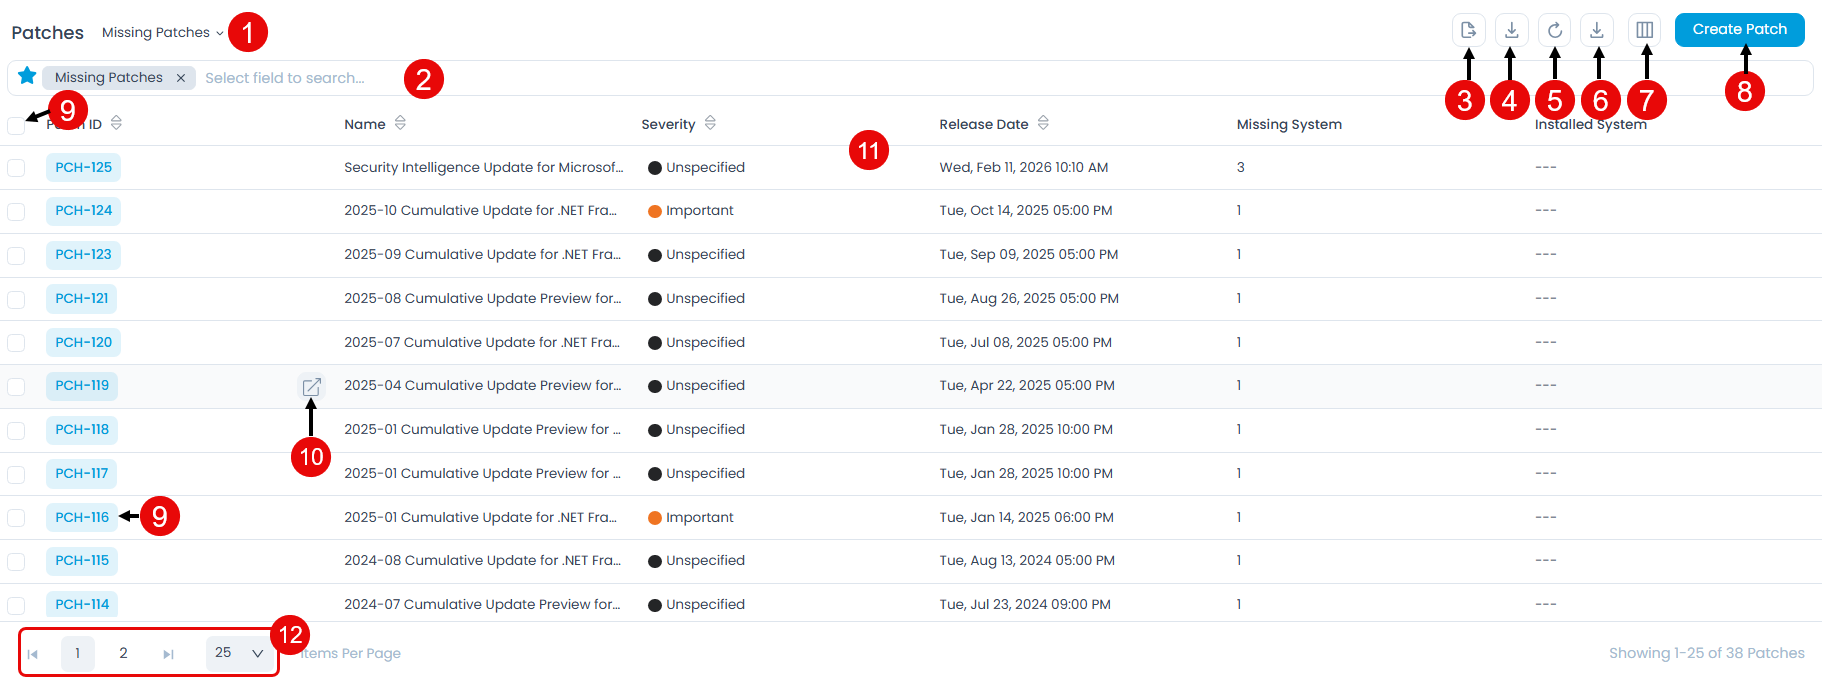Screen dimensions: 1822x677
Task: Click '2025-07 Cumulative Update for .NET Fra…' name
Action: (482, 342)
